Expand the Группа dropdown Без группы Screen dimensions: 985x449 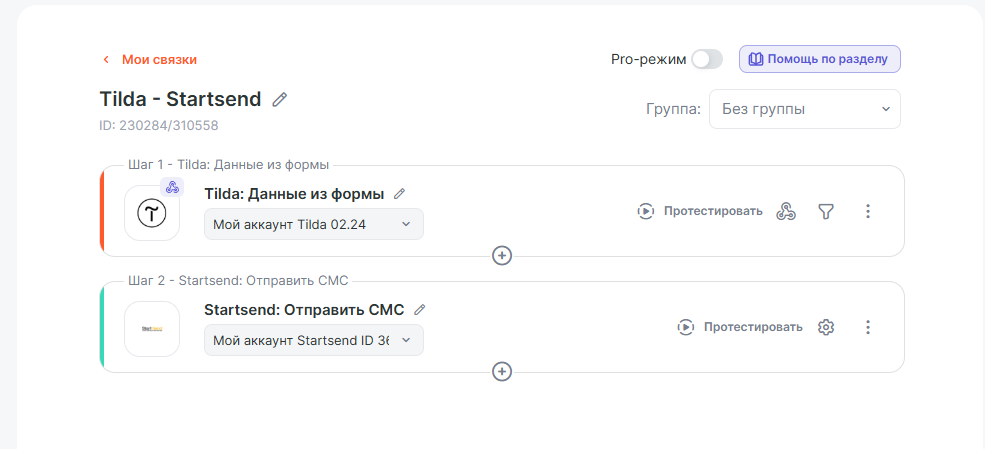pyautogui.click(x=804, y=109)
